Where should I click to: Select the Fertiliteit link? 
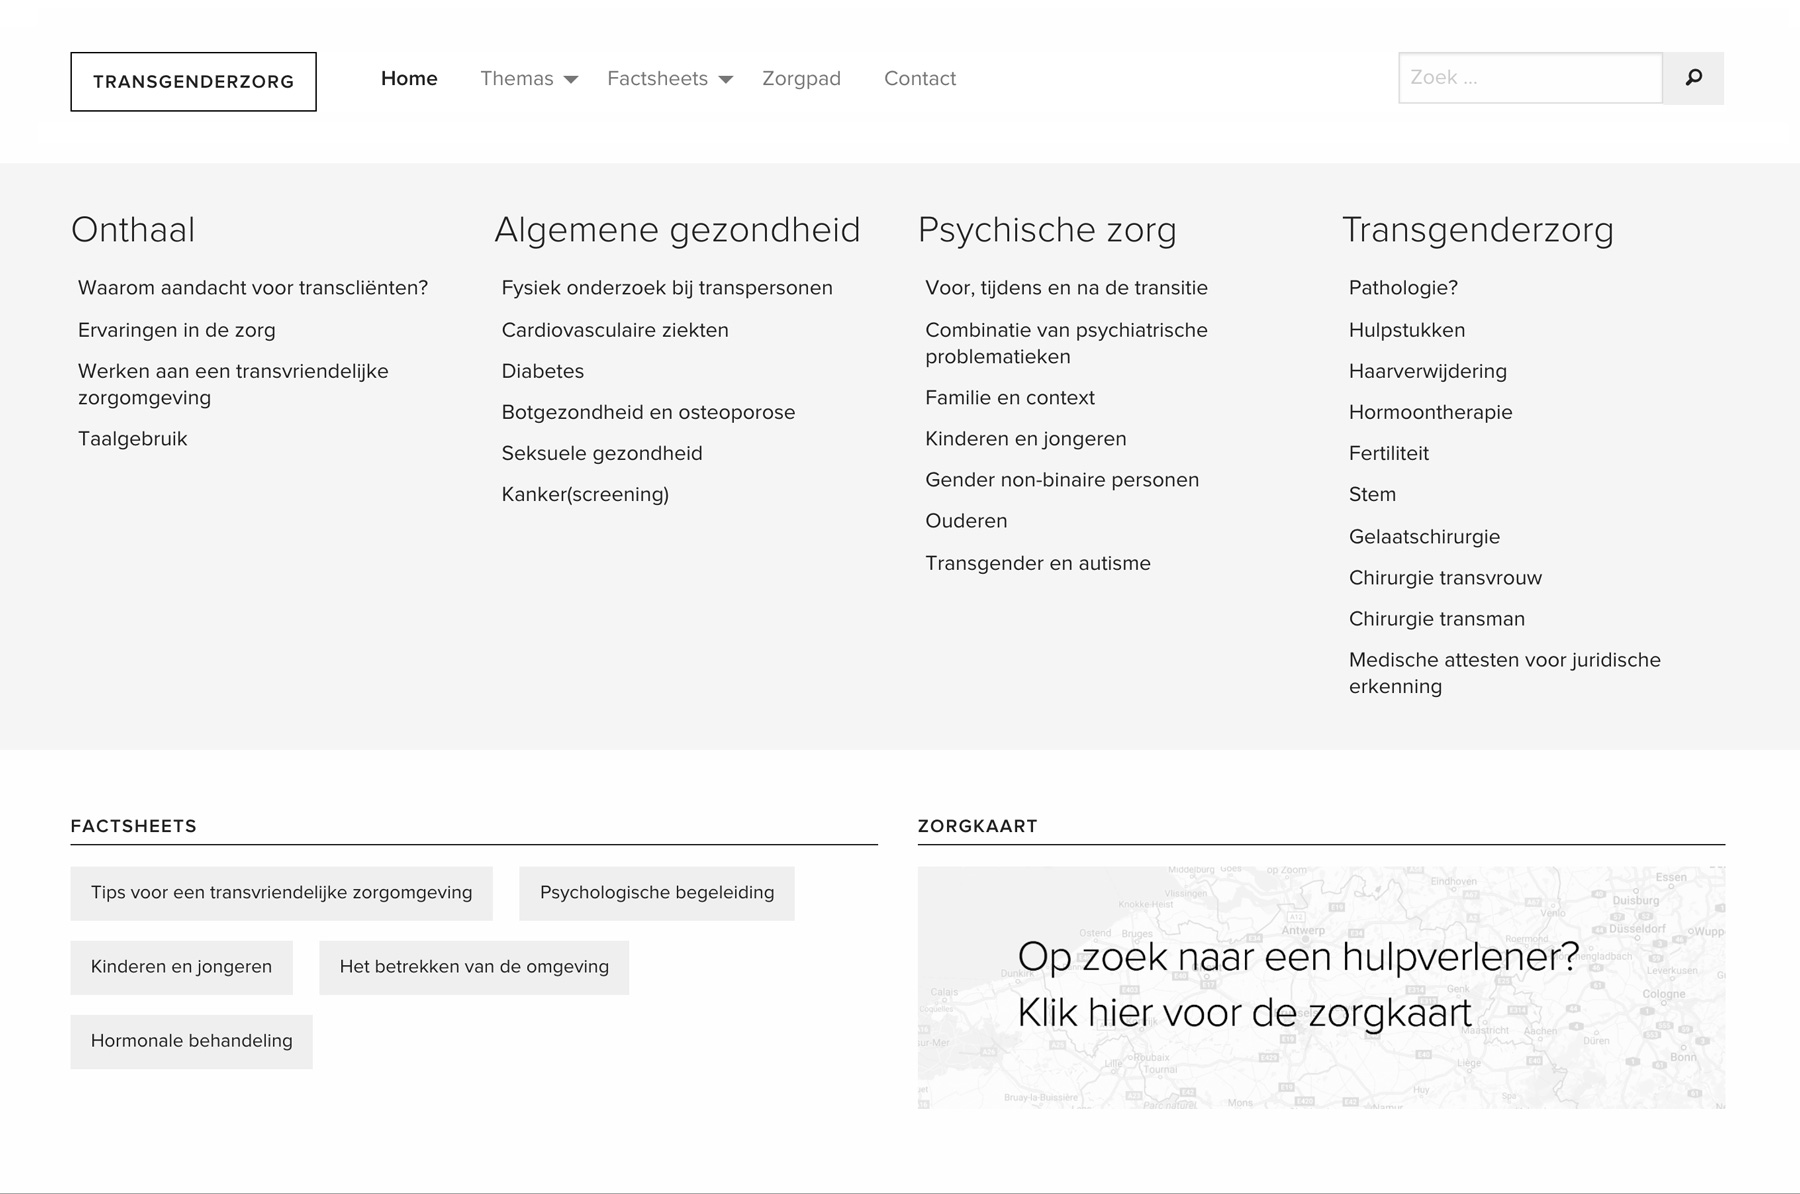(1389, 453)
